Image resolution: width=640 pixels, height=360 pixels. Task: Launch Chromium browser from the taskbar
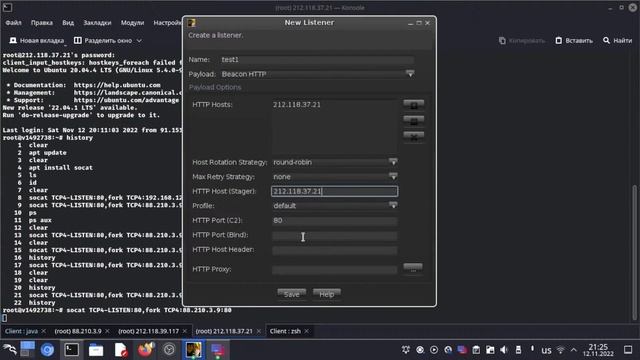(x=47, y=350)
